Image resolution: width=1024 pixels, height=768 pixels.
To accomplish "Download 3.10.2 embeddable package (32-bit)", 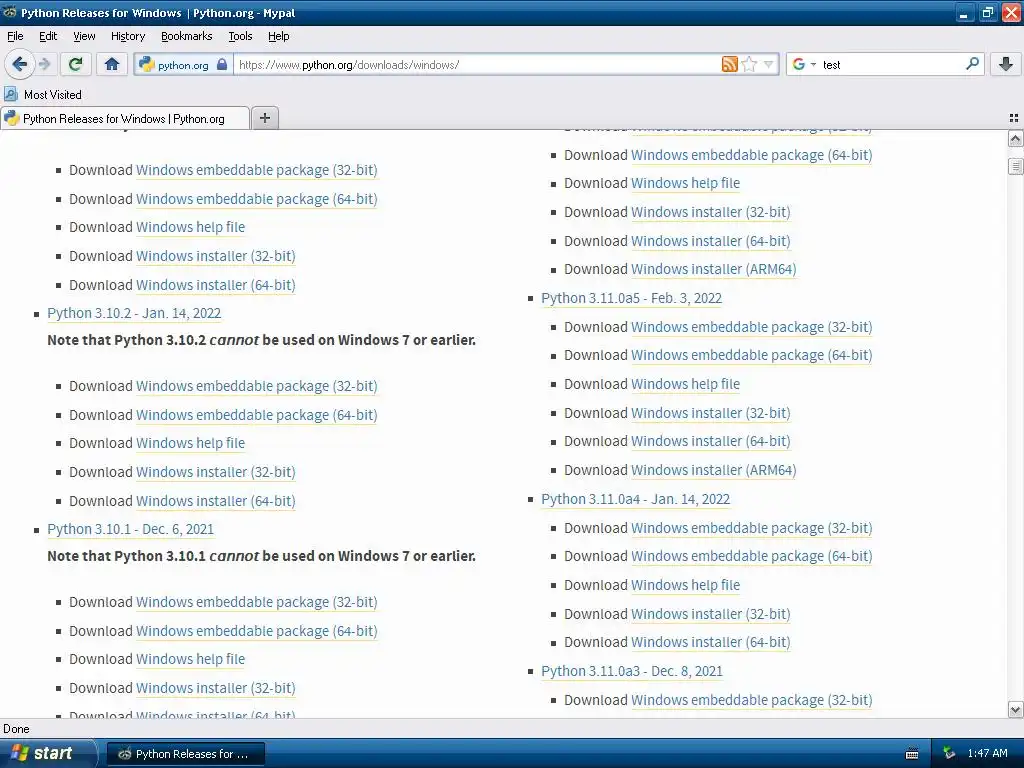I will coord(257,386).
